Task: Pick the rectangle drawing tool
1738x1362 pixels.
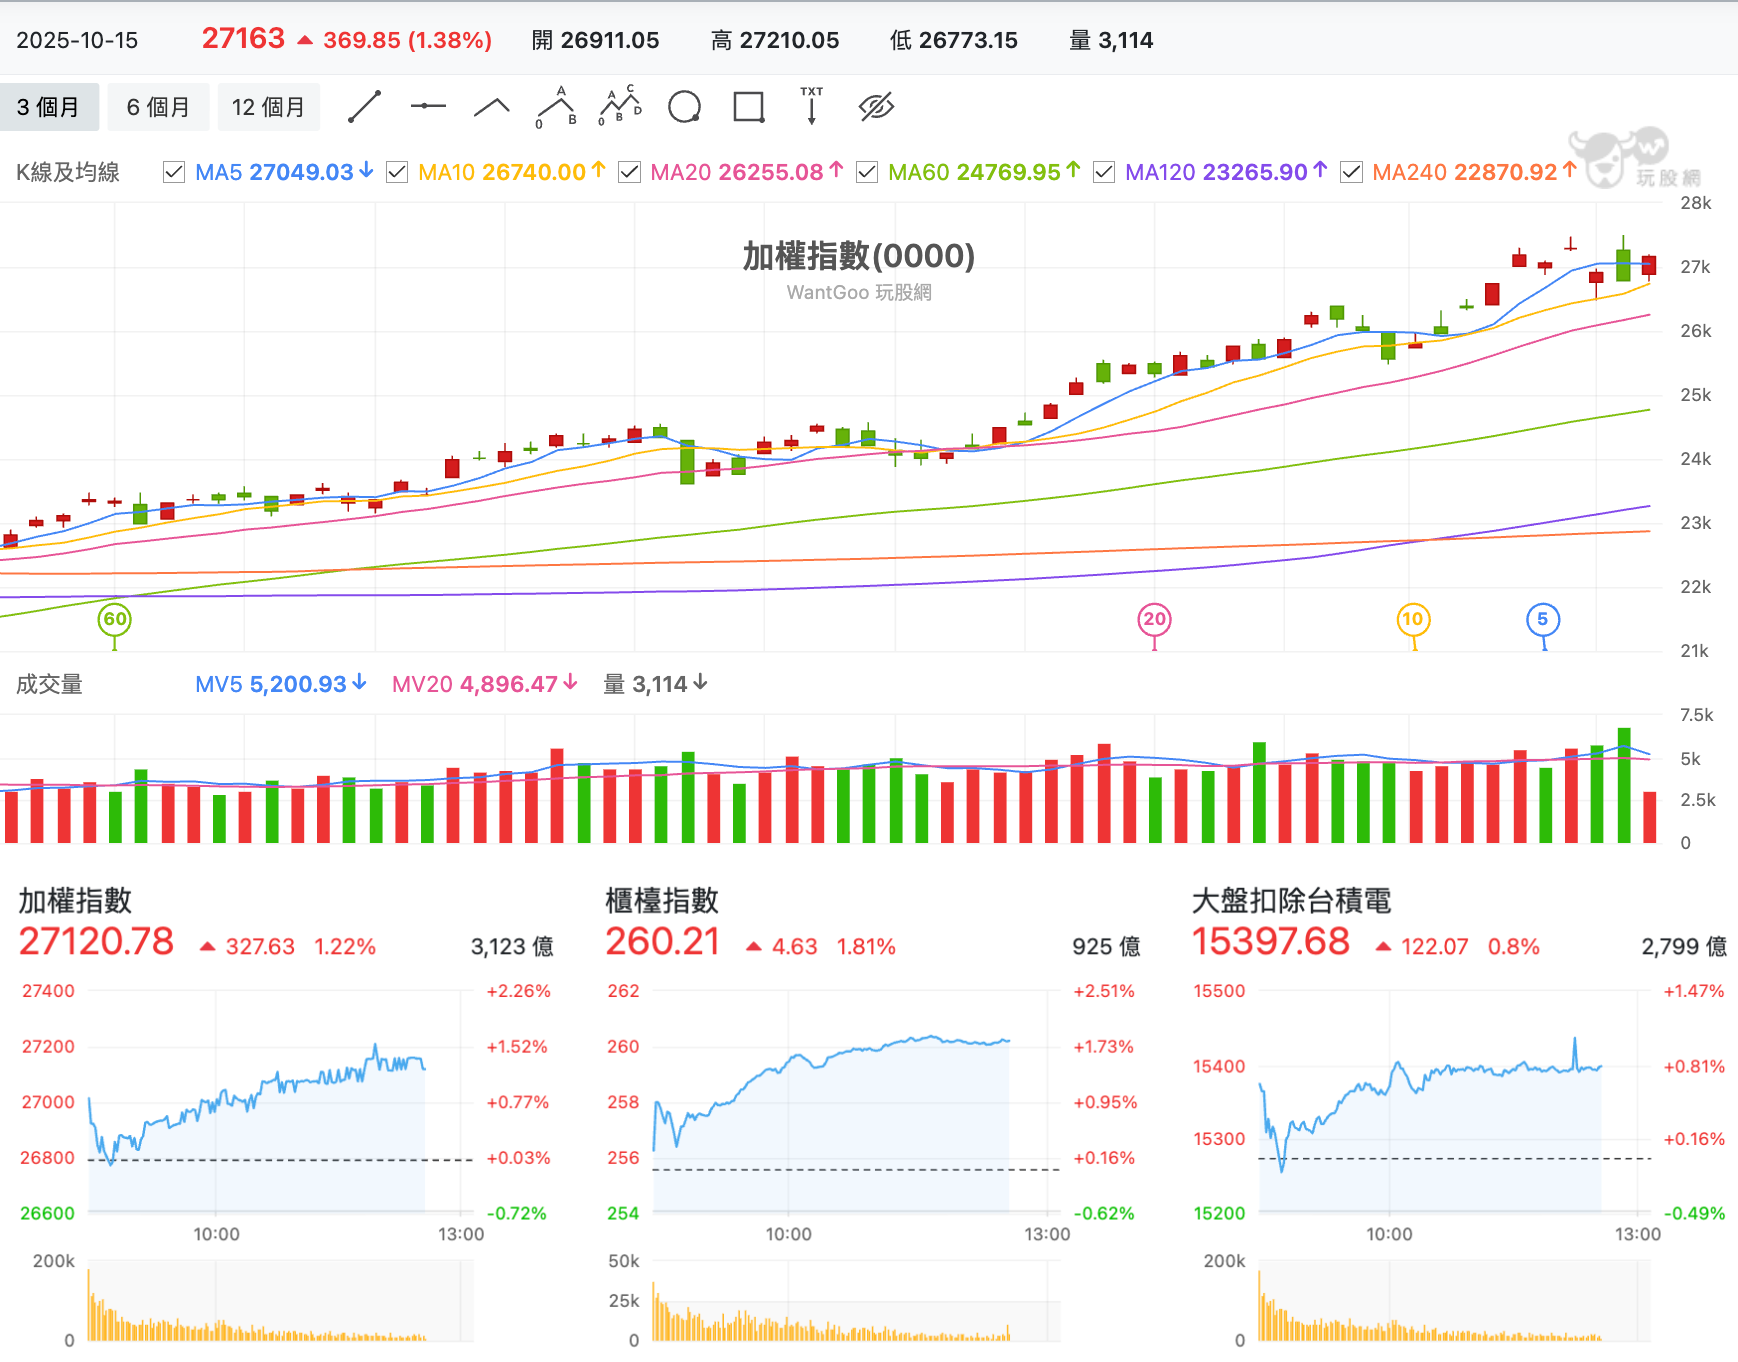Action: click(x=749, y=107)
